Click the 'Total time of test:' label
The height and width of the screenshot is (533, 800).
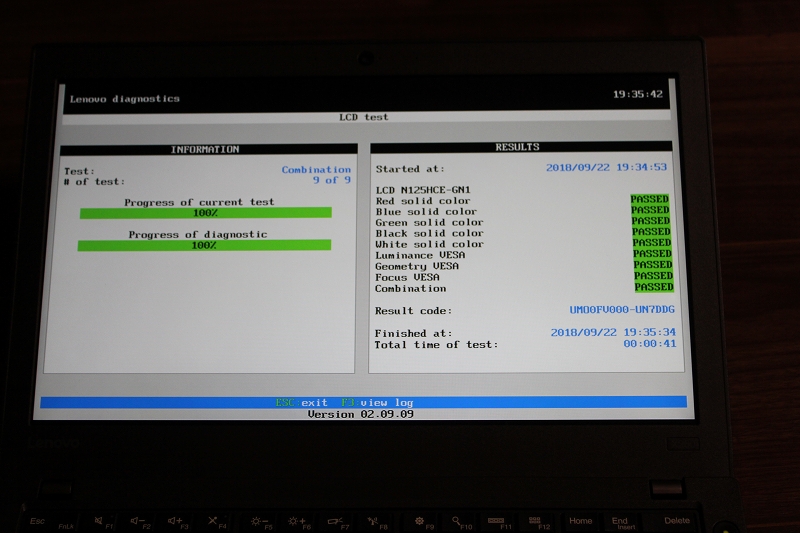coord(436,345)
